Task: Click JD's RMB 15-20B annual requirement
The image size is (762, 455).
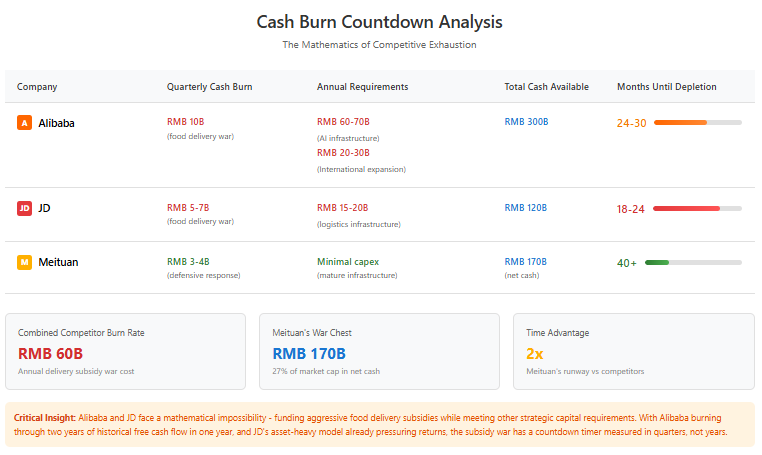Action: [343, 208]
